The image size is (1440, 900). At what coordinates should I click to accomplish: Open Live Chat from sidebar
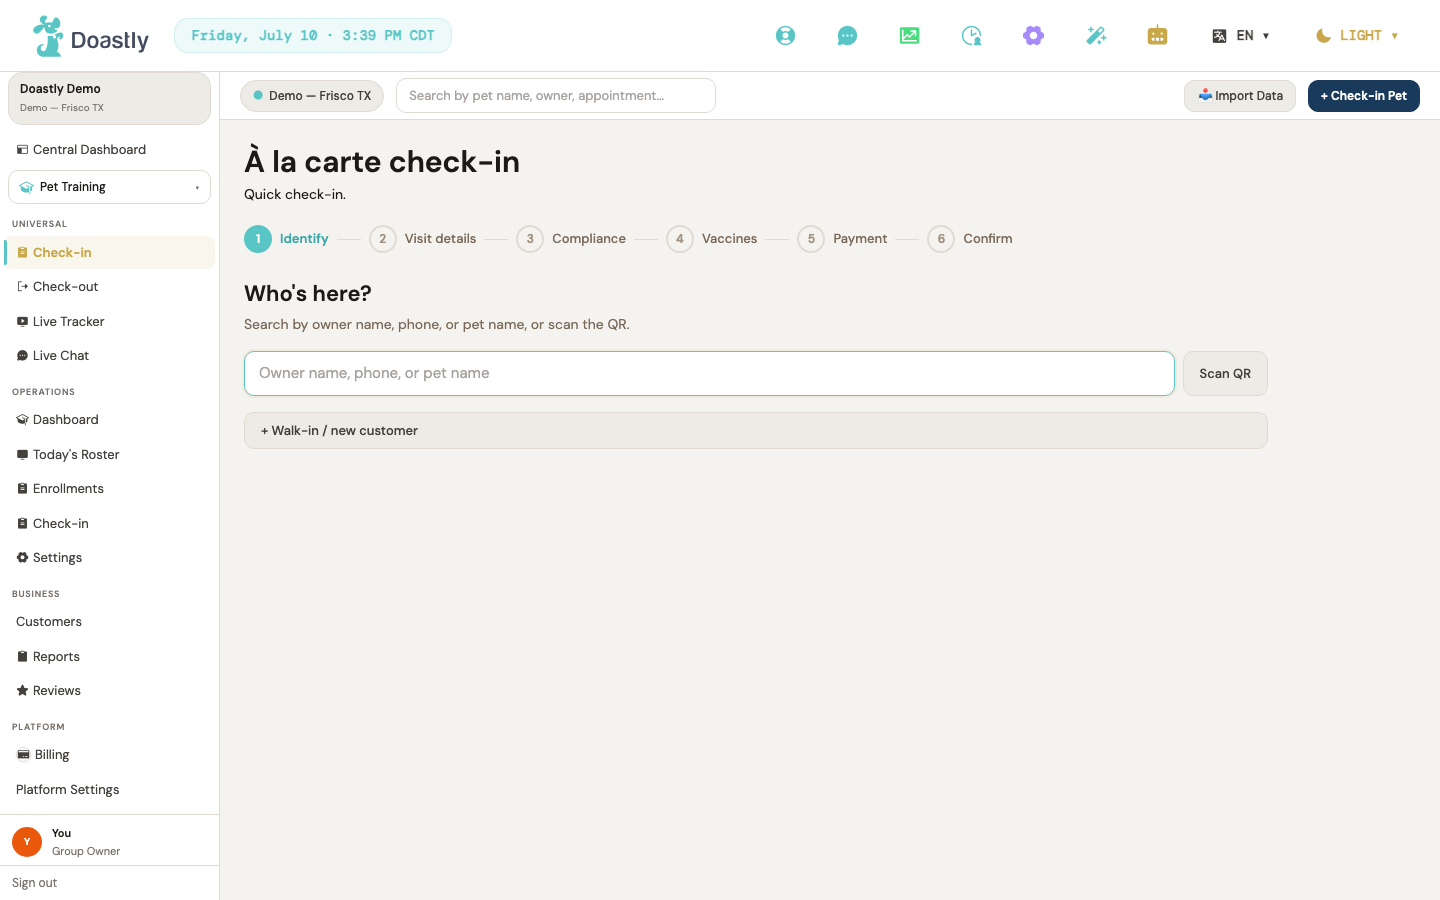click(110, 355)
